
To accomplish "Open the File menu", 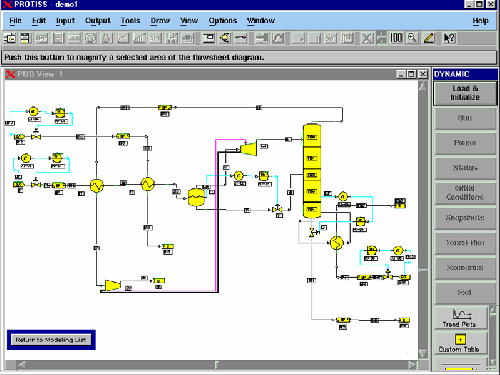I will pyautogui.click(x=15, y=21).
